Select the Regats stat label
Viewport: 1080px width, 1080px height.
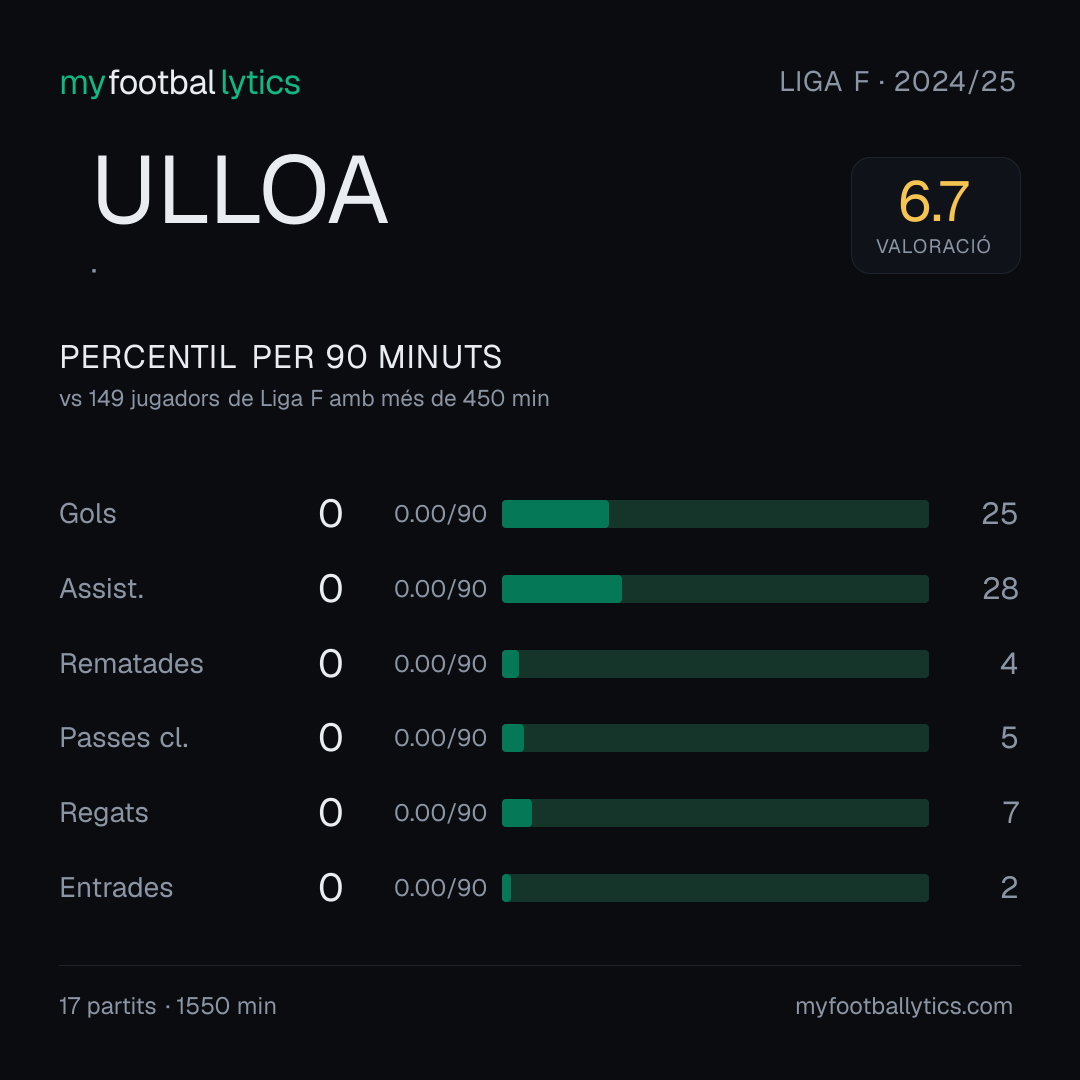(x=104, y=813)
